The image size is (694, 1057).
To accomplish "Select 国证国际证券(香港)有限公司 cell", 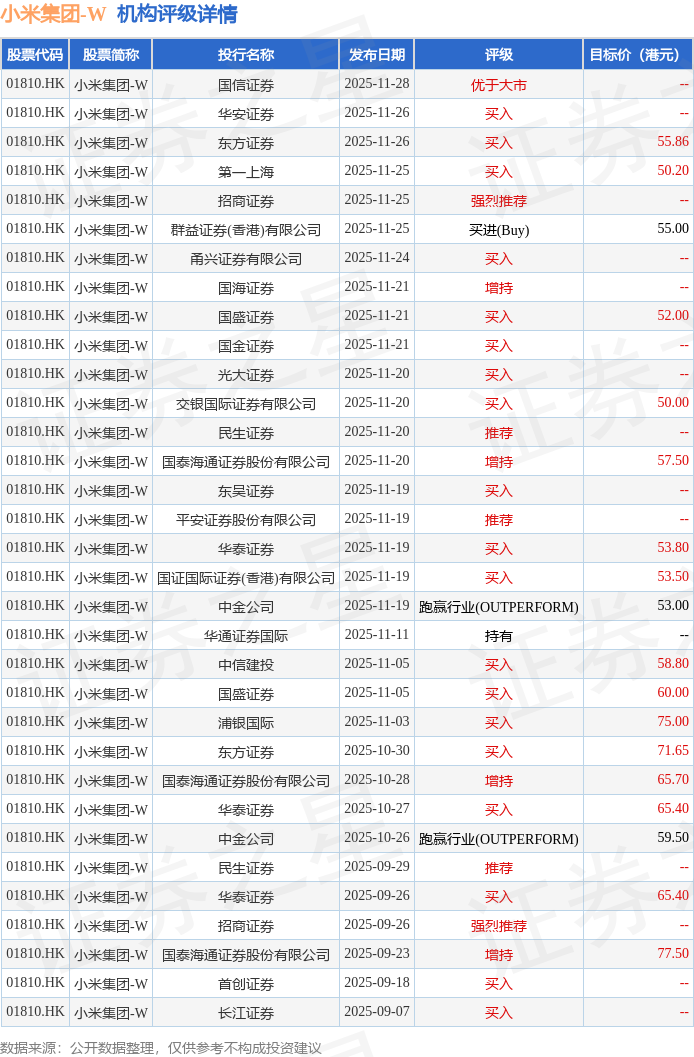I will (x=246, y=578).
